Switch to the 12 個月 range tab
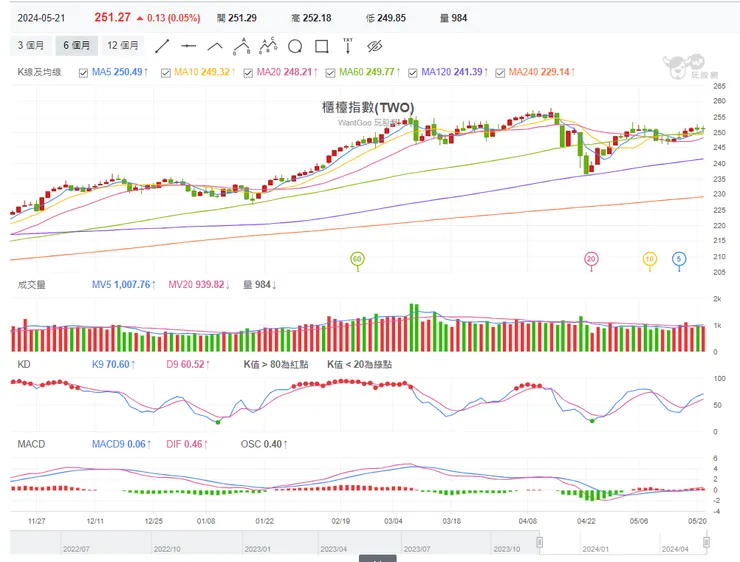 124,45
